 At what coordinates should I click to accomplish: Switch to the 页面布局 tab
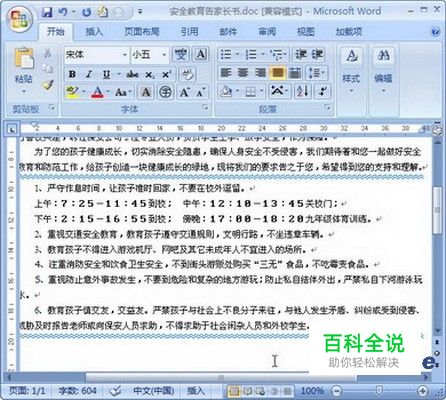point(142,32)
